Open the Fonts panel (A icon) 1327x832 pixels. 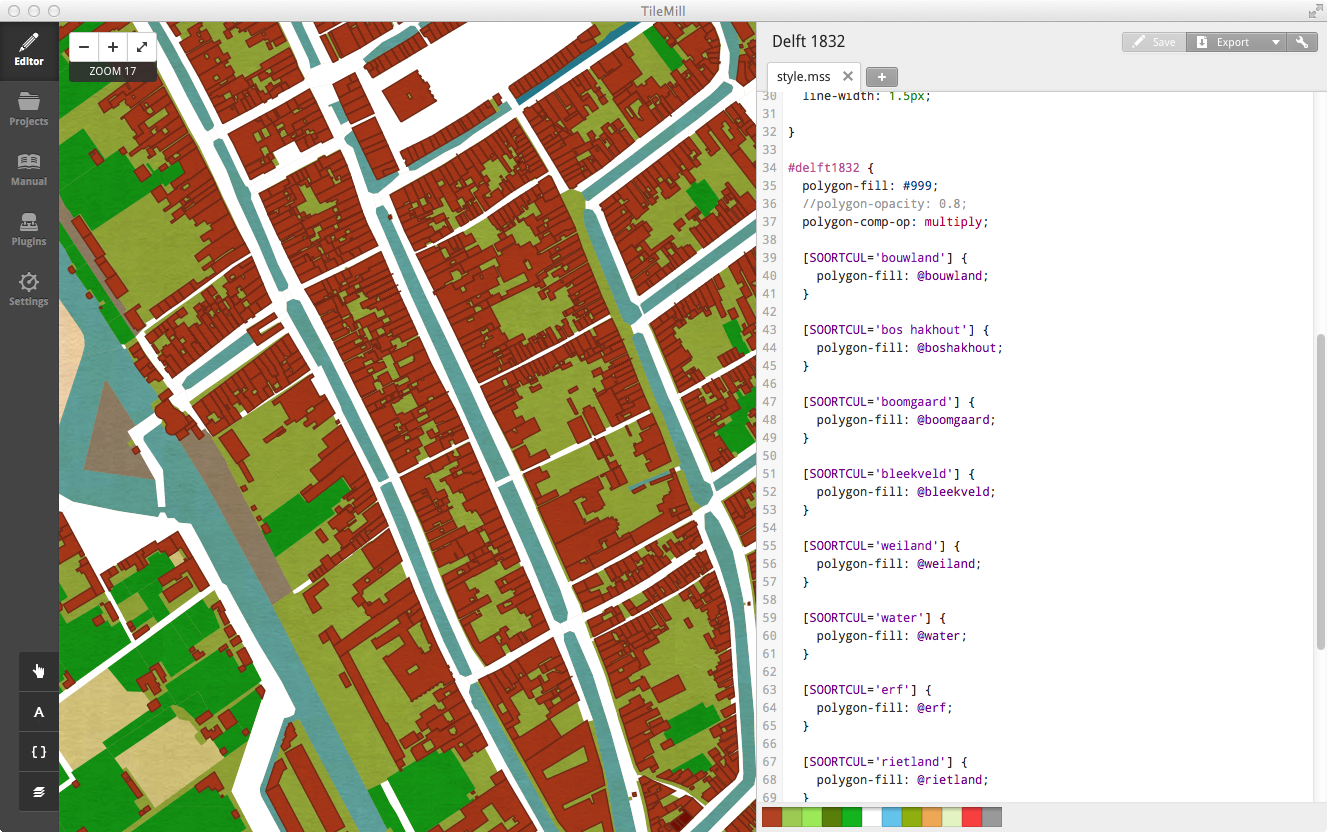coord(39,712)
